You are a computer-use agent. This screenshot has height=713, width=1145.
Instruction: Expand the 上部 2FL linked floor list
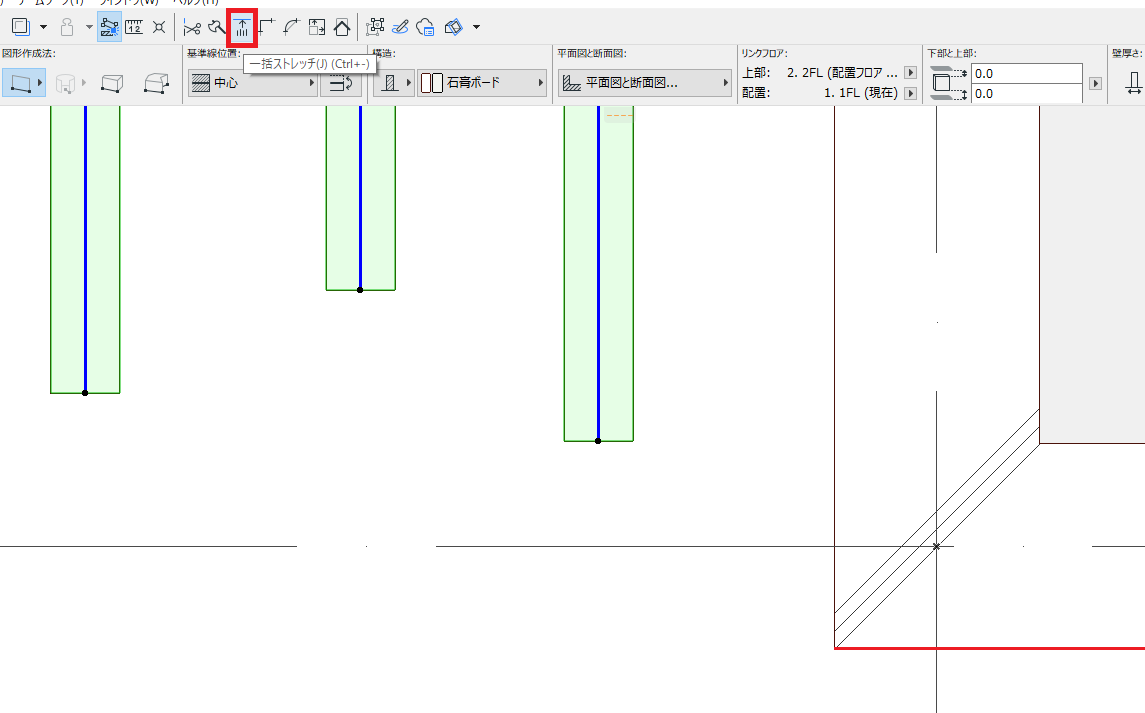click(x=910, y=72)
